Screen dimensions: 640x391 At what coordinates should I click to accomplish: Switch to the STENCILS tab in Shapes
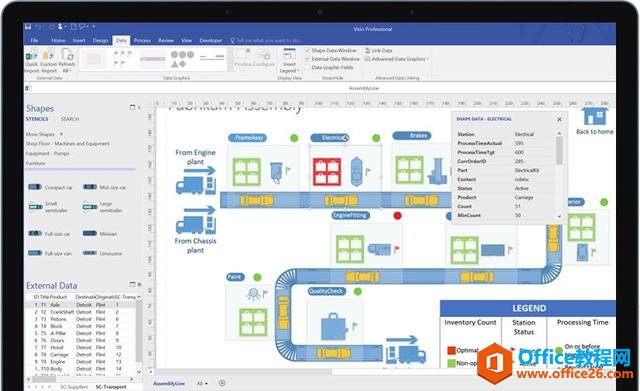click(37, 119)
